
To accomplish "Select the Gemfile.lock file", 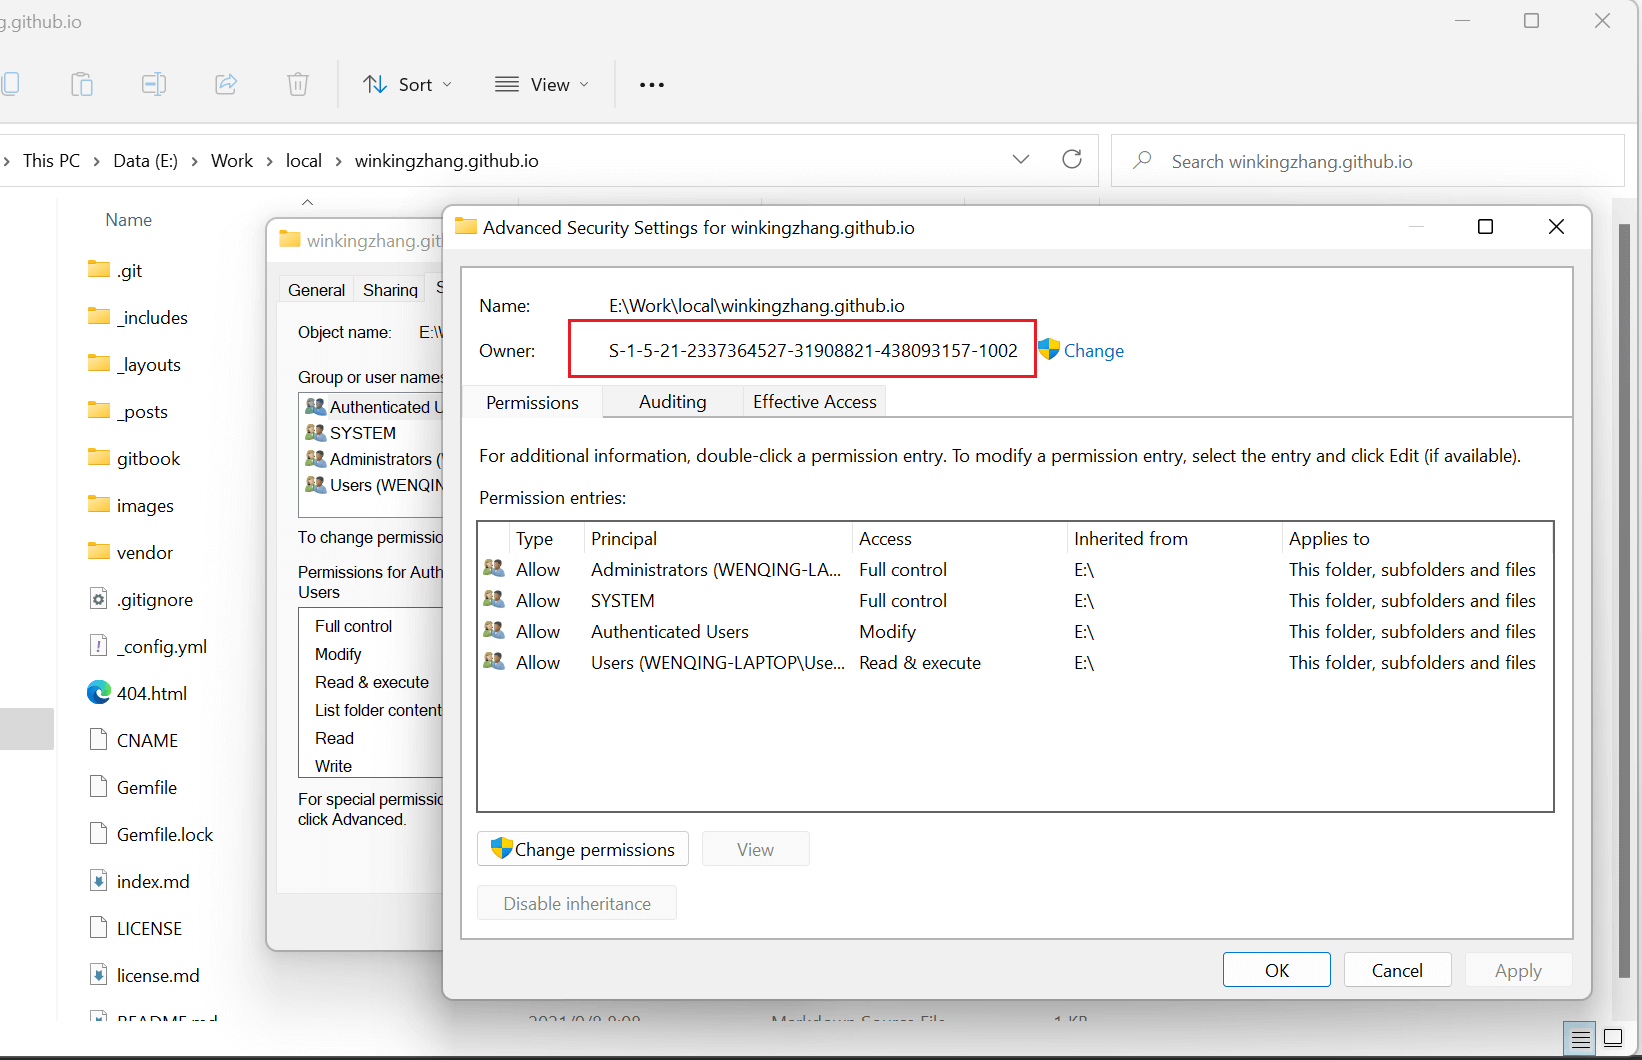I will [x=152, y=834].
